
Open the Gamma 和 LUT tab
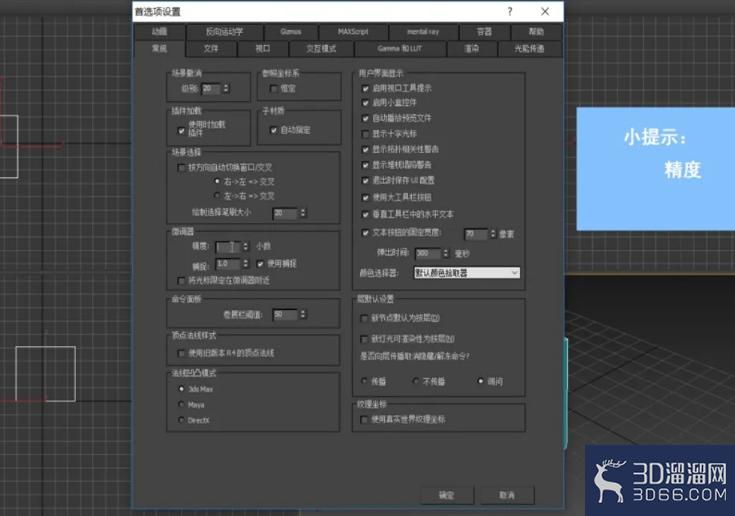400,49
